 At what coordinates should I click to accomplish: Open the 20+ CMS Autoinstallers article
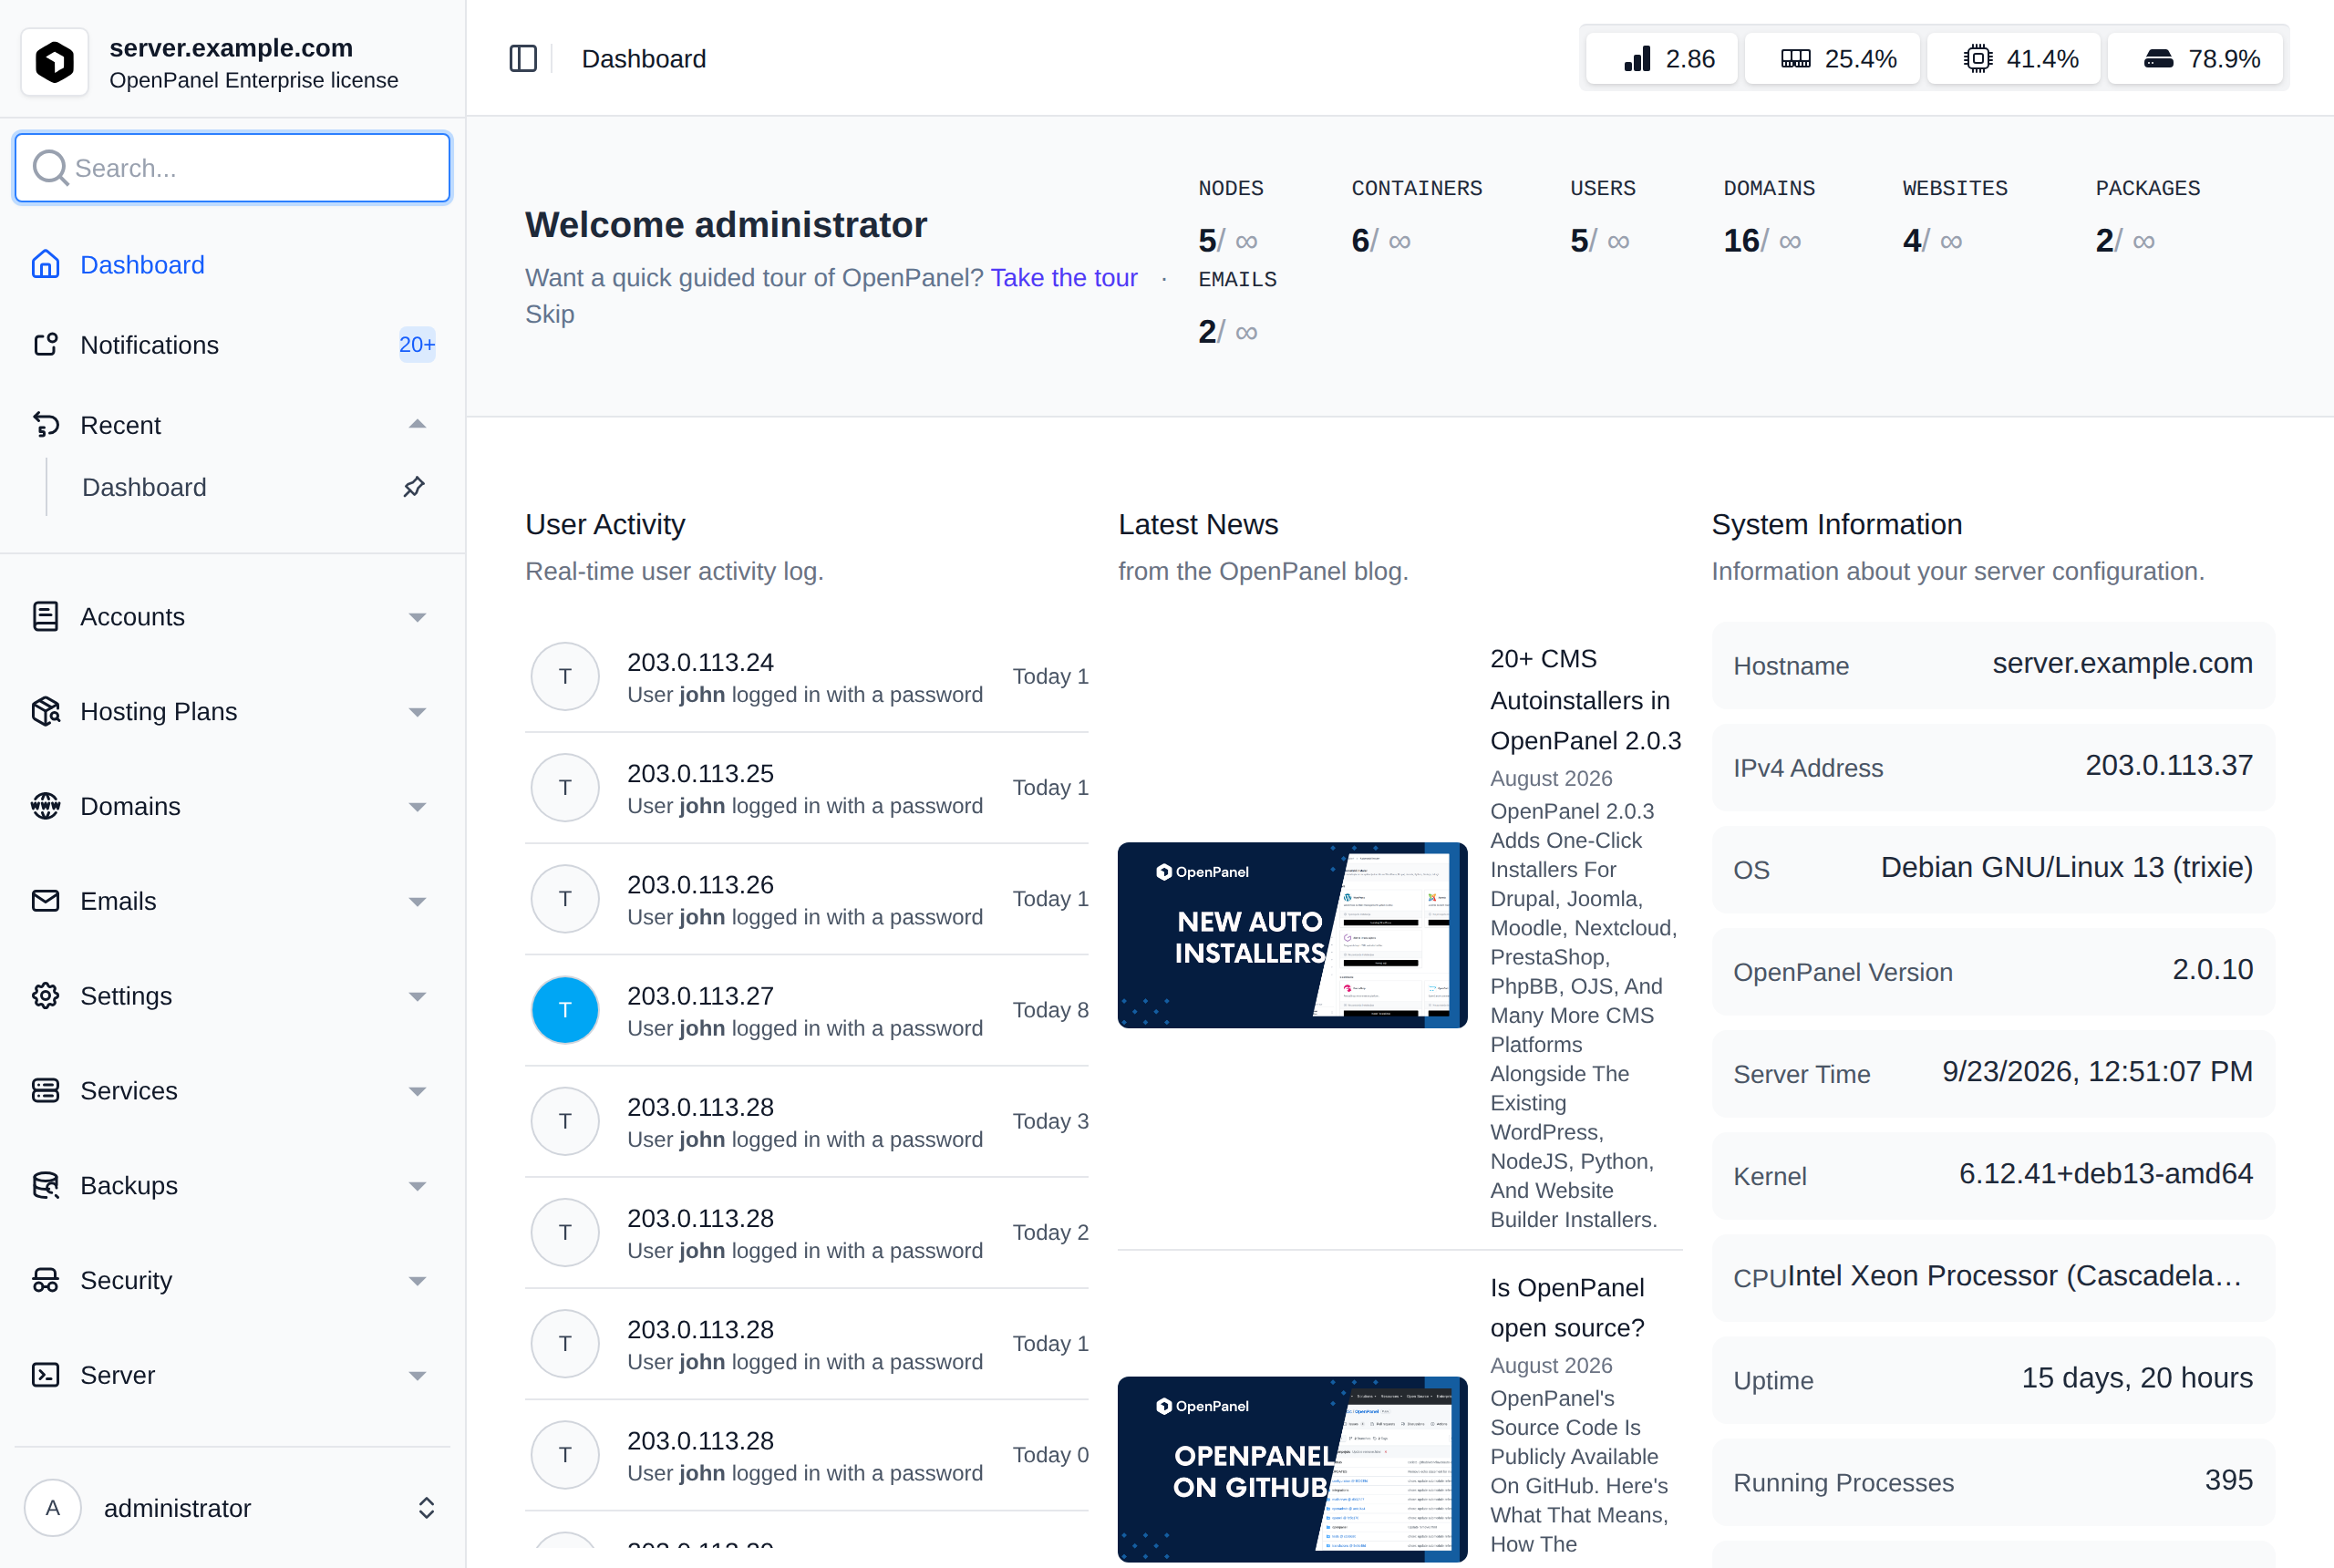(1585, 699)
